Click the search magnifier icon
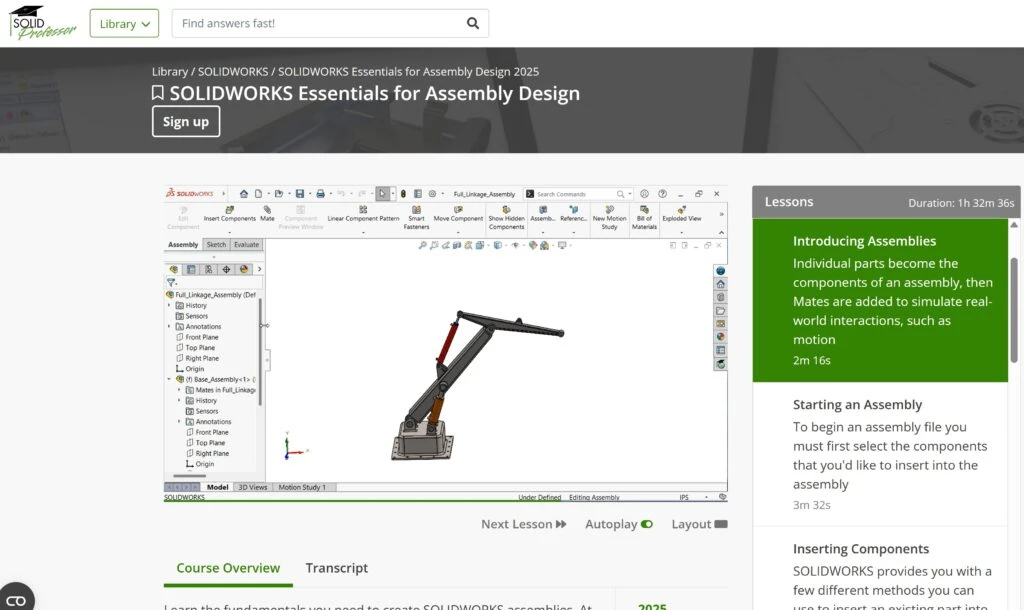Screen dimensions: 1024x610 pos(473,23)
